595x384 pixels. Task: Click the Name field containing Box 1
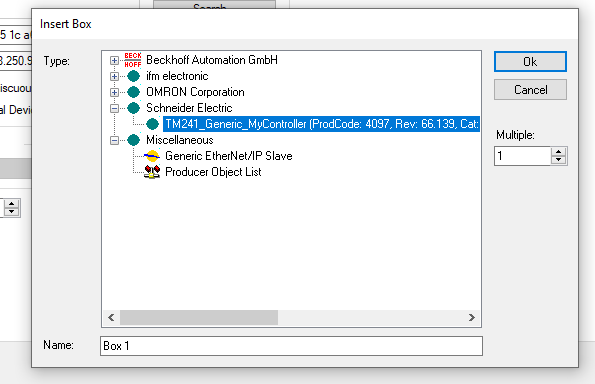pos(291,346)
